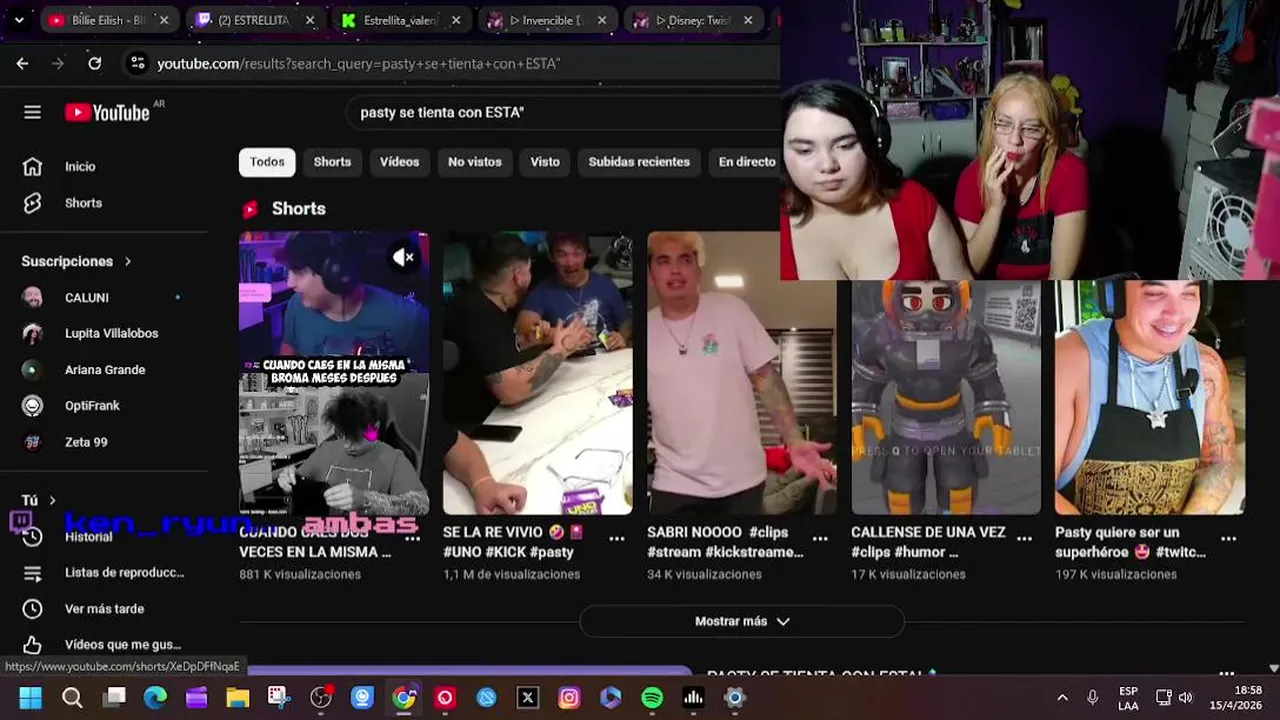Select the Shorts filter chip
Viewport: 1280px width, 720px height.
[x=332, y=162]
